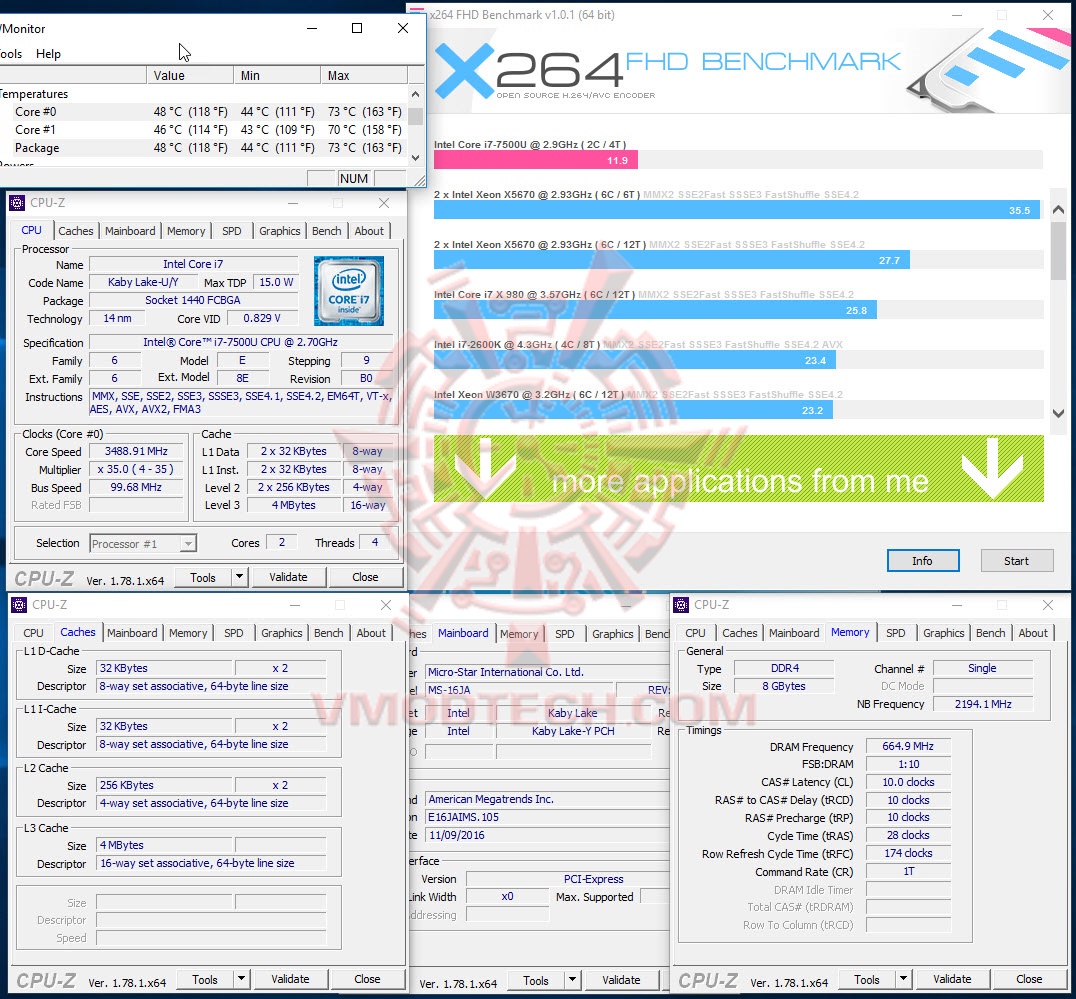Switch to Mainboard tab in the top CPU-Z window
The width and height of the screenshot is (1076, 999).
[130, 231]
